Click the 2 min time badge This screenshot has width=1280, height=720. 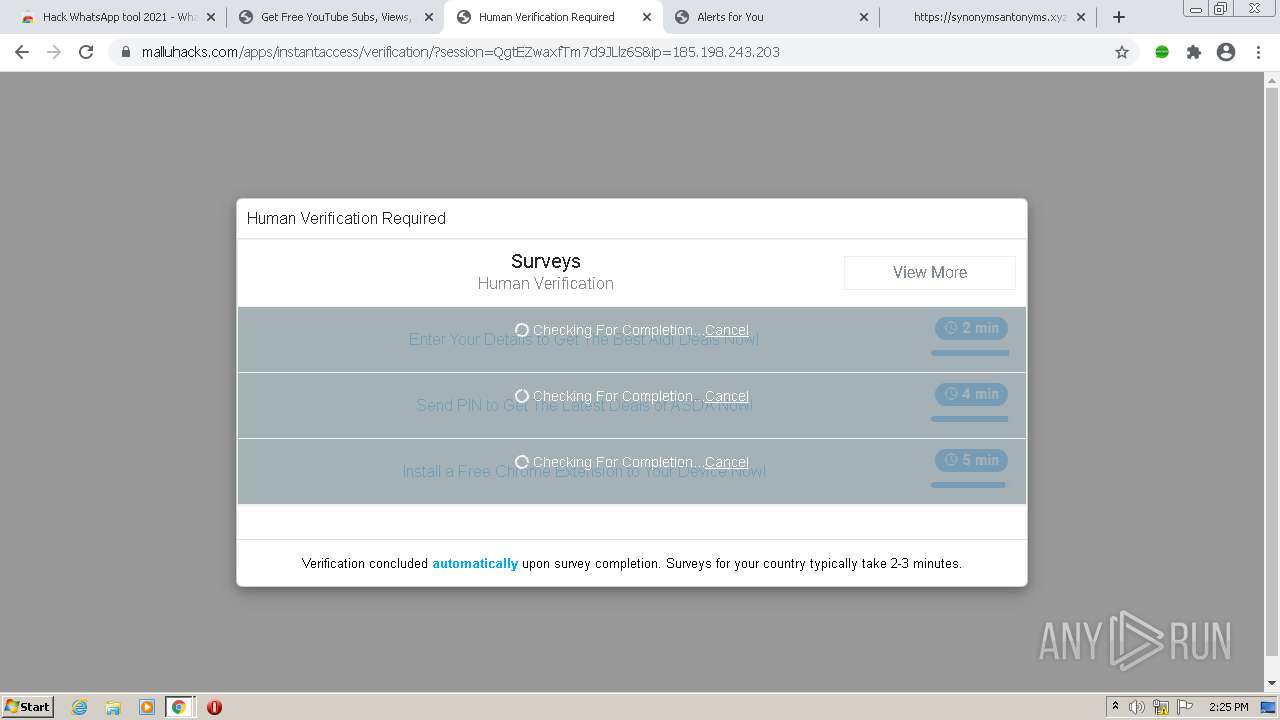971,328
